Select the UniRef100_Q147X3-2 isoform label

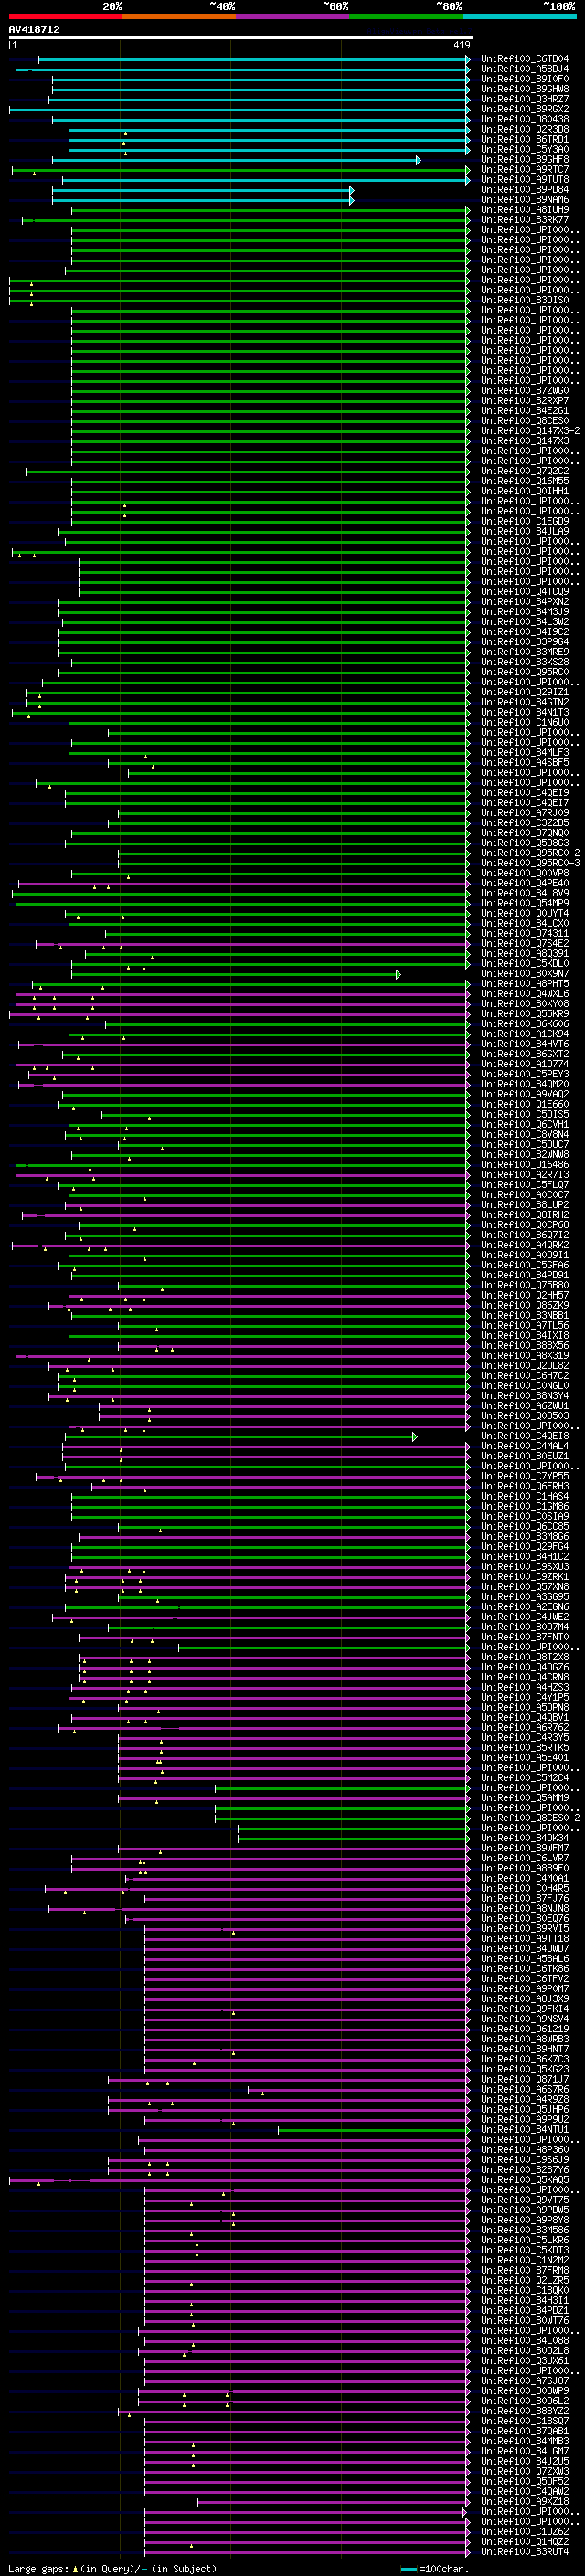530,431
